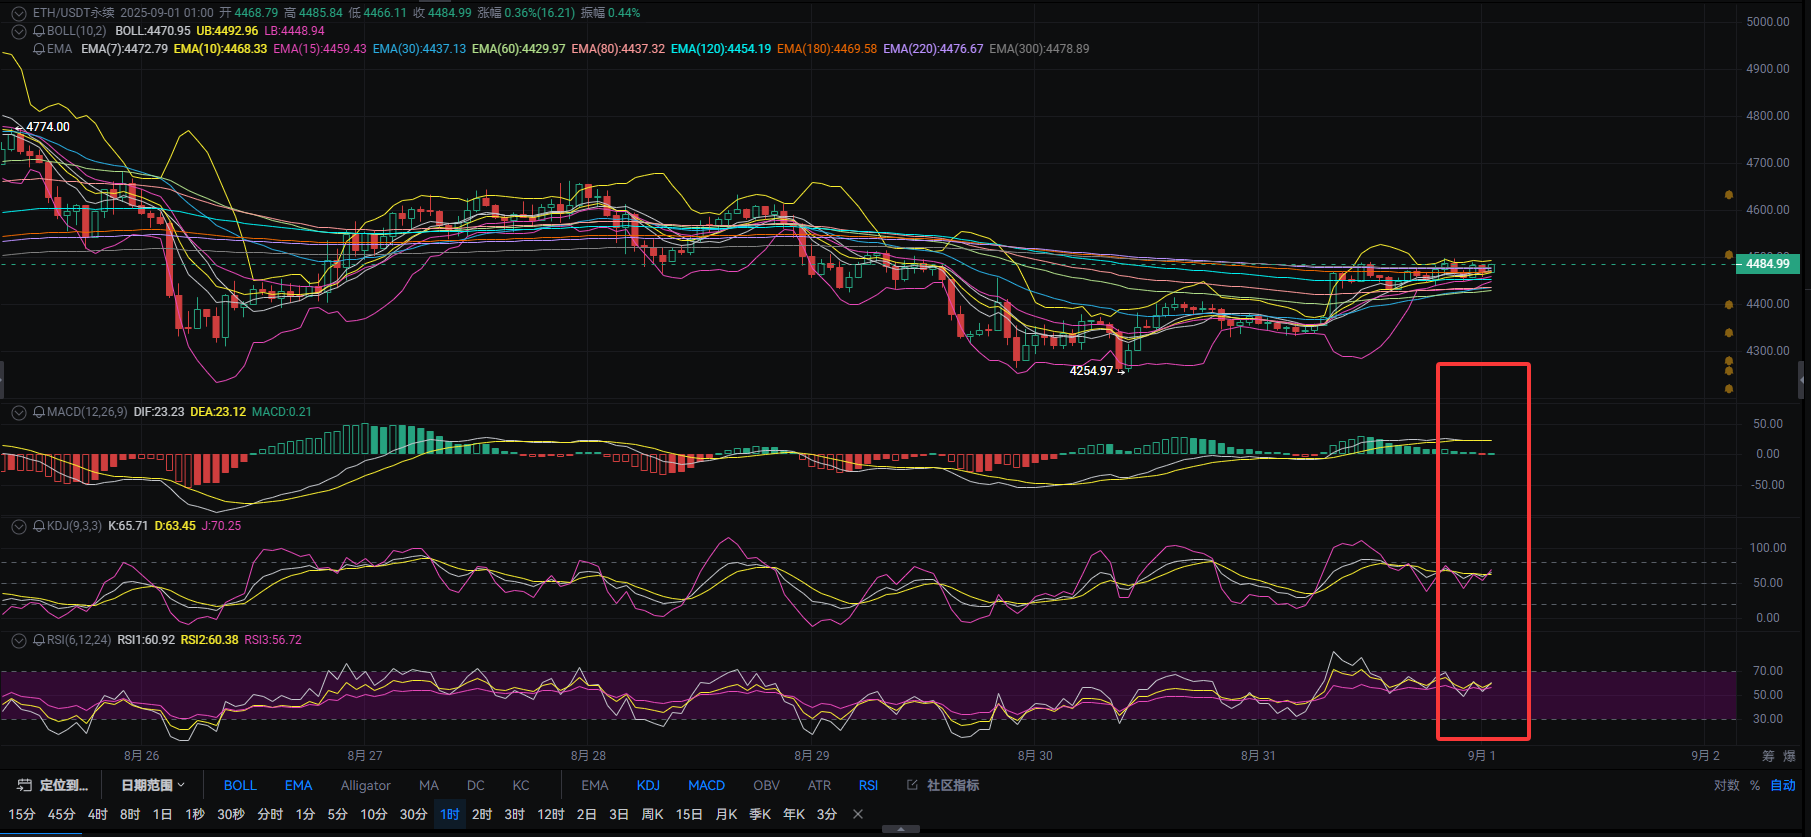Enable the KC indicator
Screen dimensions: 1811x837
pyautogui.click(x=521, y=785)
